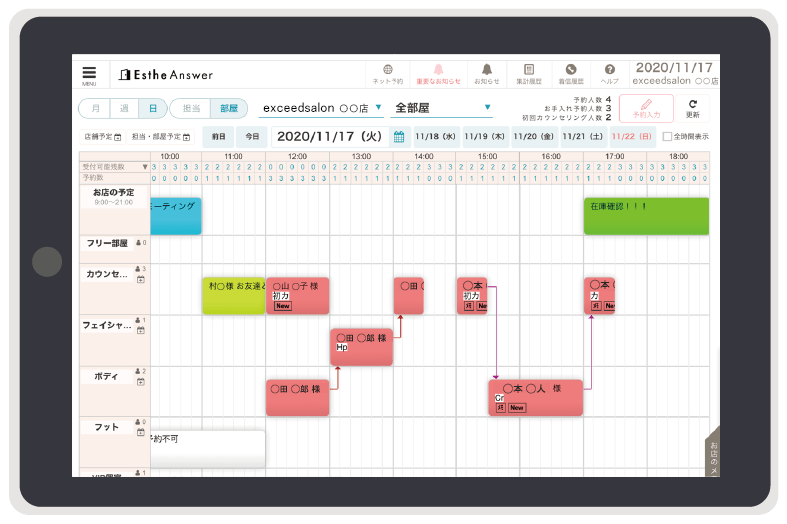Click the お知らせ bell icon

[x=487, y=72]
